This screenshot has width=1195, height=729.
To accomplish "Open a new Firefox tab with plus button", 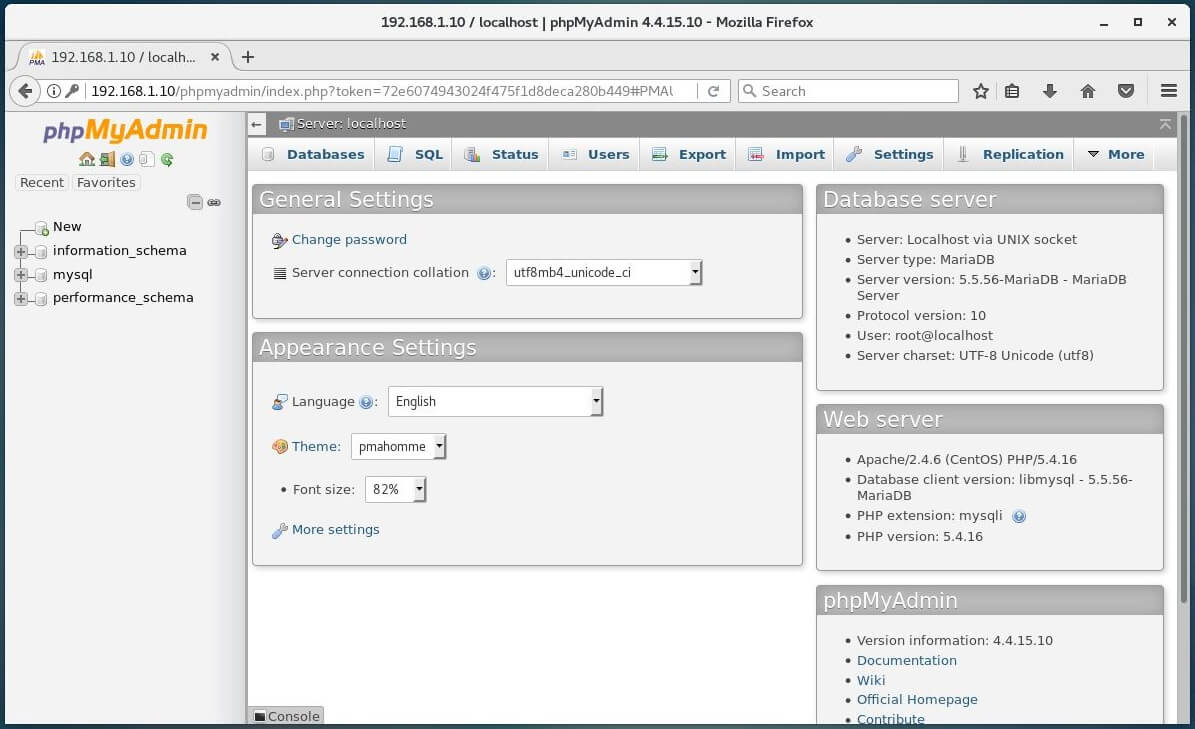I will point(248,57).
